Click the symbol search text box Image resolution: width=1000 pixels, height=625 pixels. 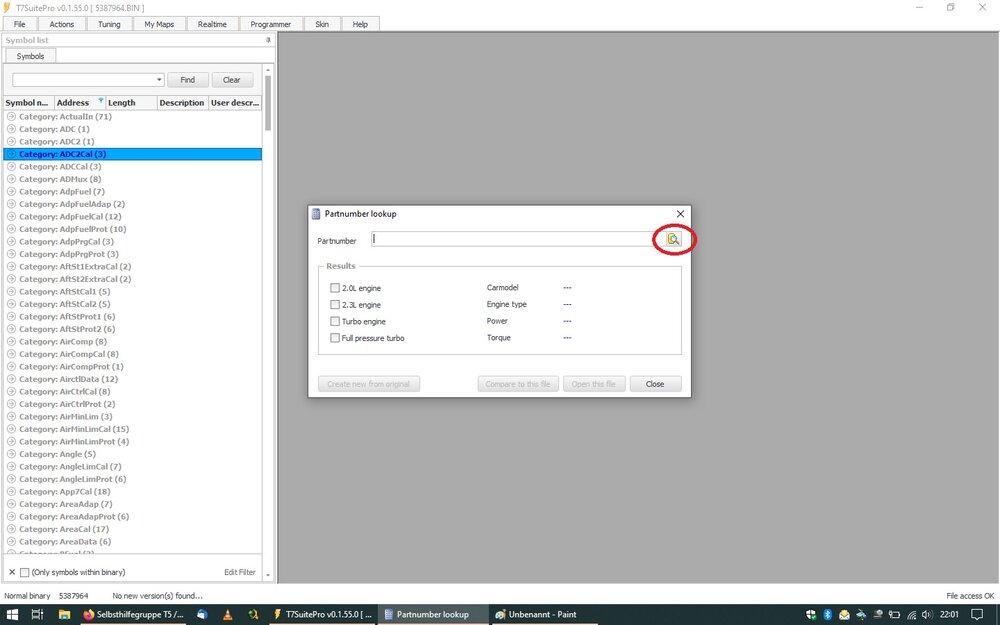click(84, 80)
